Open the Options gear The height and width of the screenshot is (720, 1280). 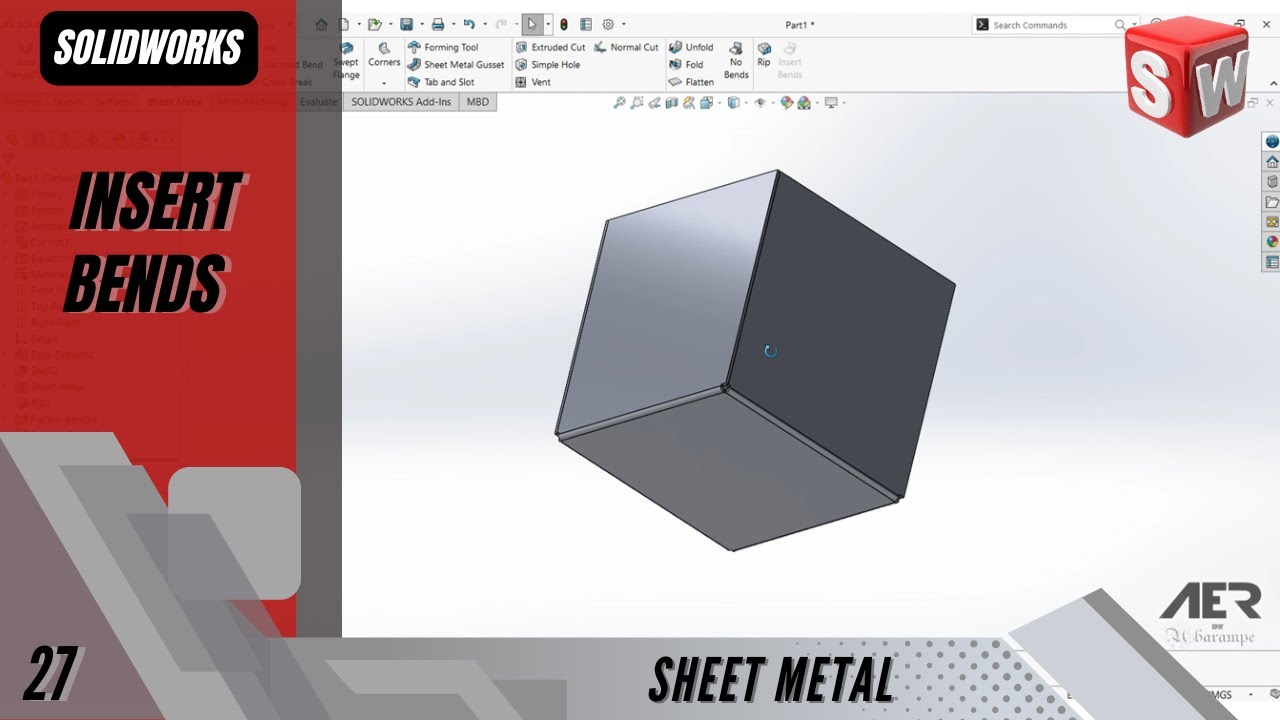(607, 24)
